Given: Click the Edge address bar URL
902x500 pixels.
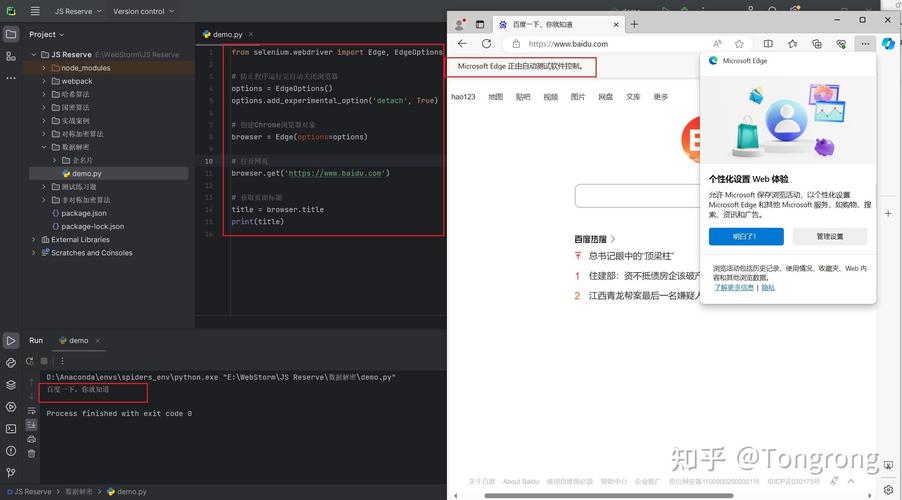Looking at the screenshot, I should [x=568, y=44].
